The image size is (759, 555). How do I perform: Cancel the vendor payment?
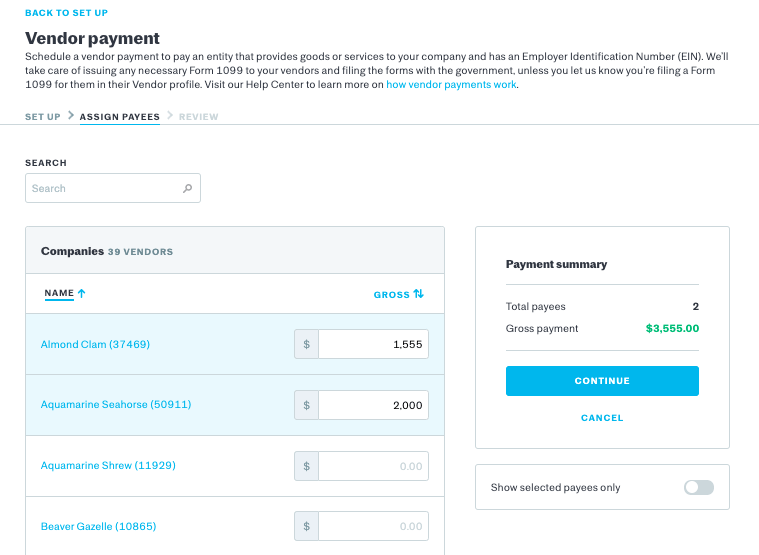tap(602, 418)
